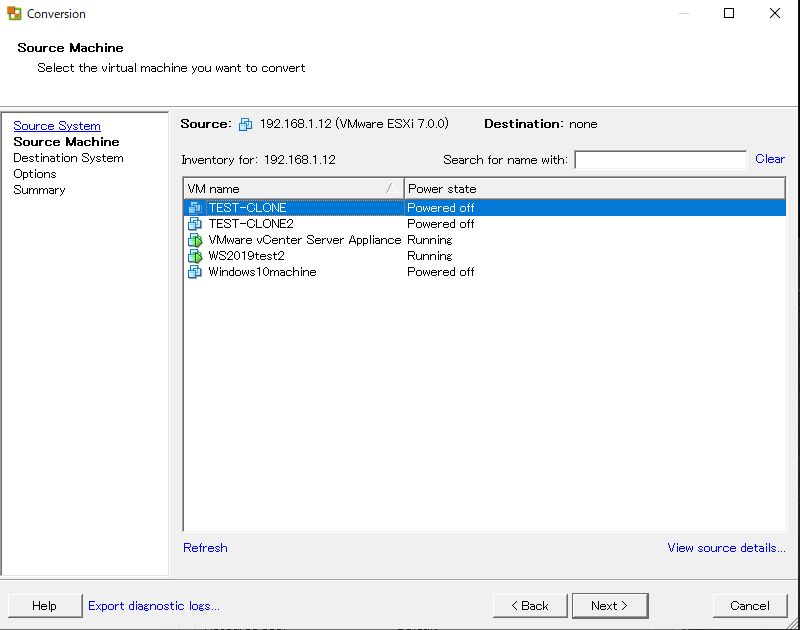Click the Conversion app icon in title bar

point(14,13)
